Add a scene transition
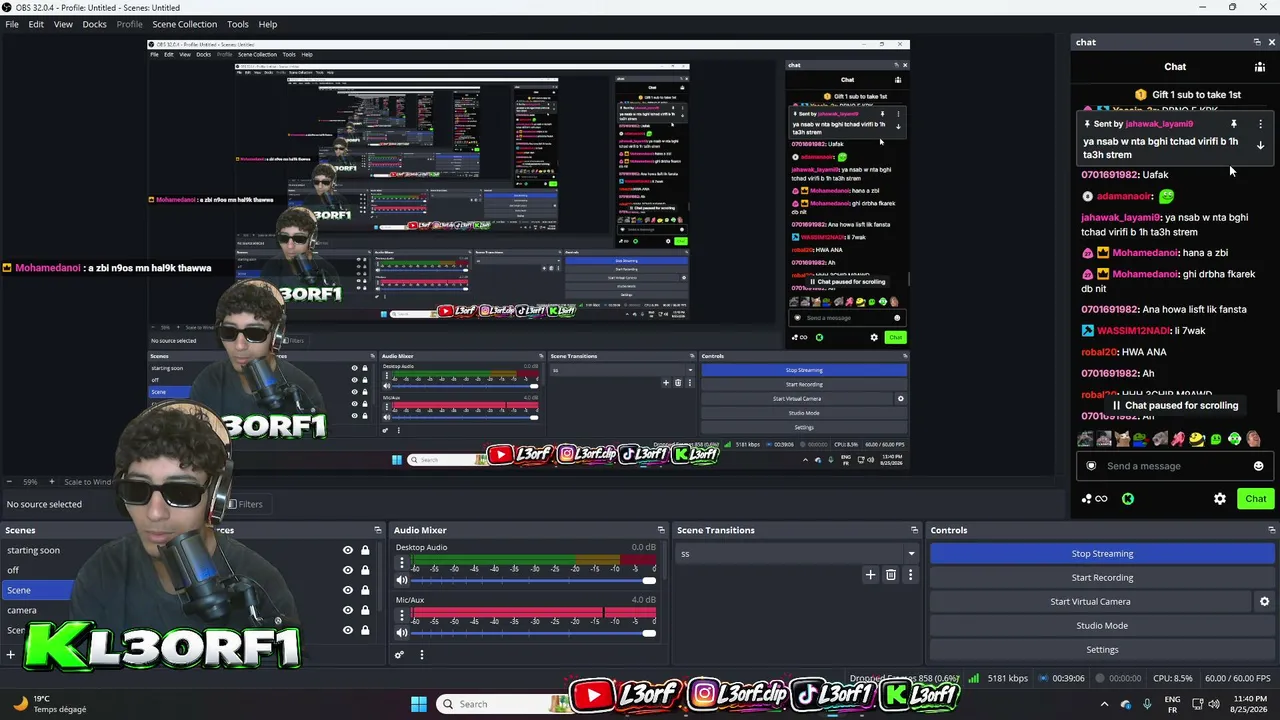Screen dimensions: 1280x720 [x=870, y=575]
